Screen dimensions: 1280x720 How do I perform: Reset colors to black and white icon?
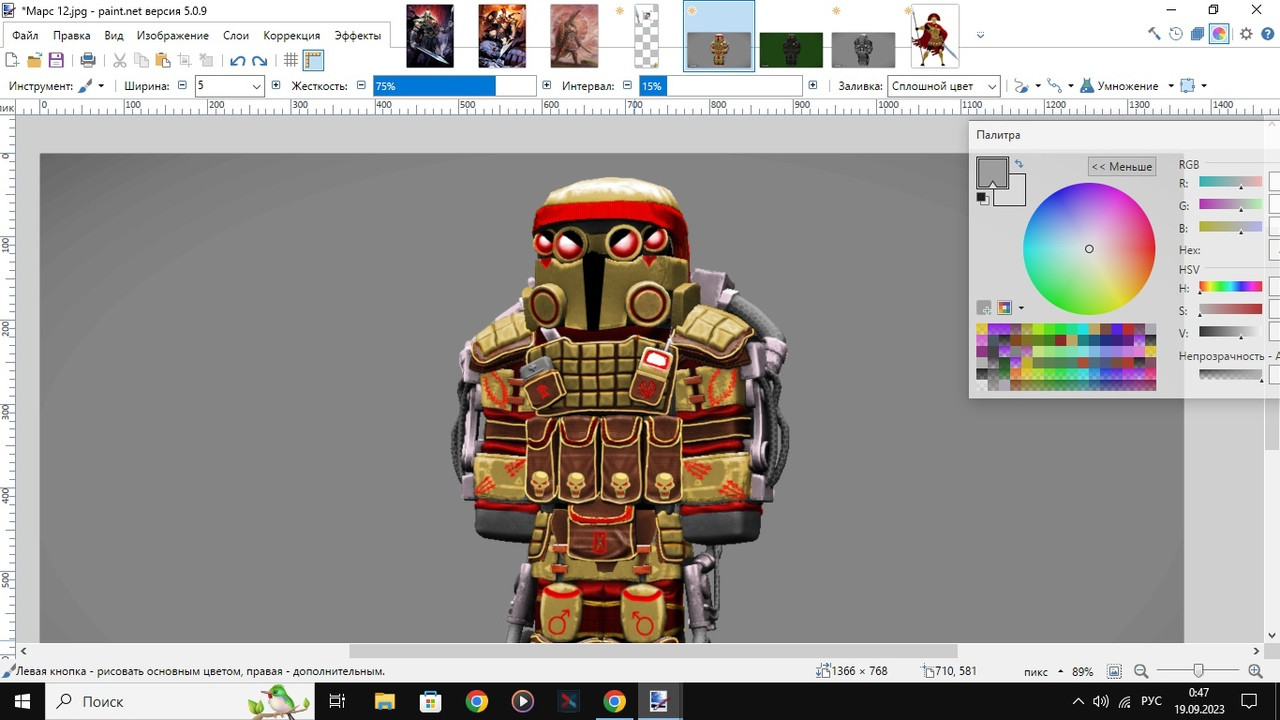click(983, 199)
